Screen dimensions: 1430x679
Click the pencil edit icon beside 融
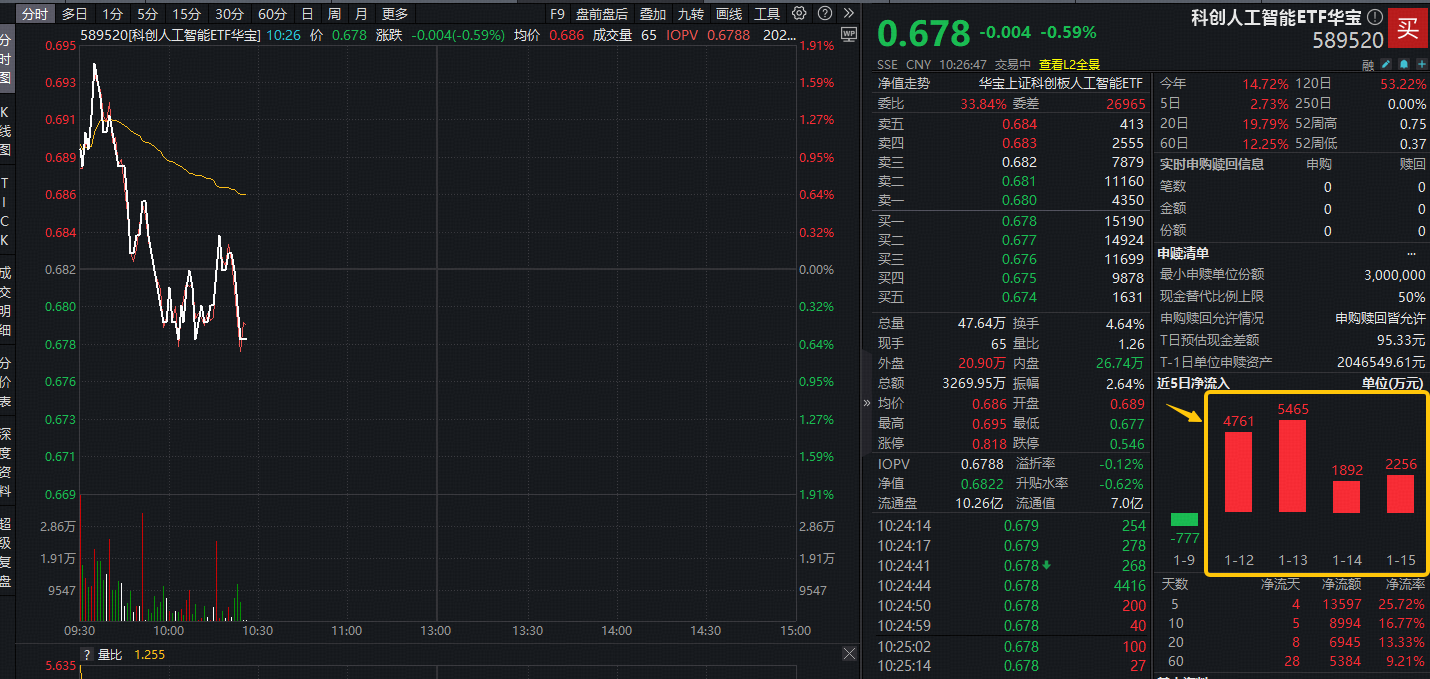coord(1387,63)
